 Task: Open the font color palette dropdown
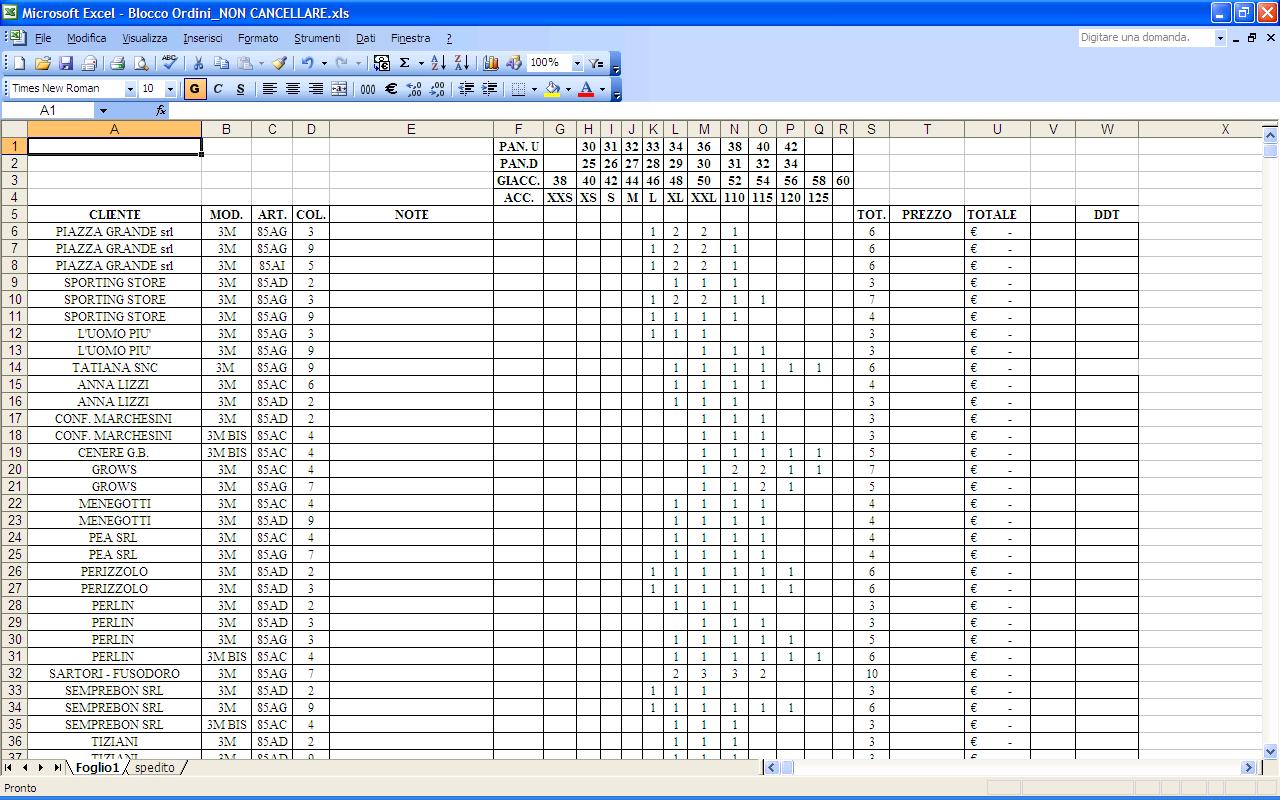click(x=602, y=89)
